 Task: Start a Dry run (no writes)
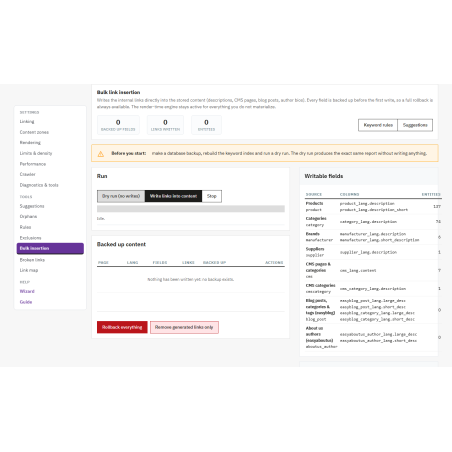point(121,196)
